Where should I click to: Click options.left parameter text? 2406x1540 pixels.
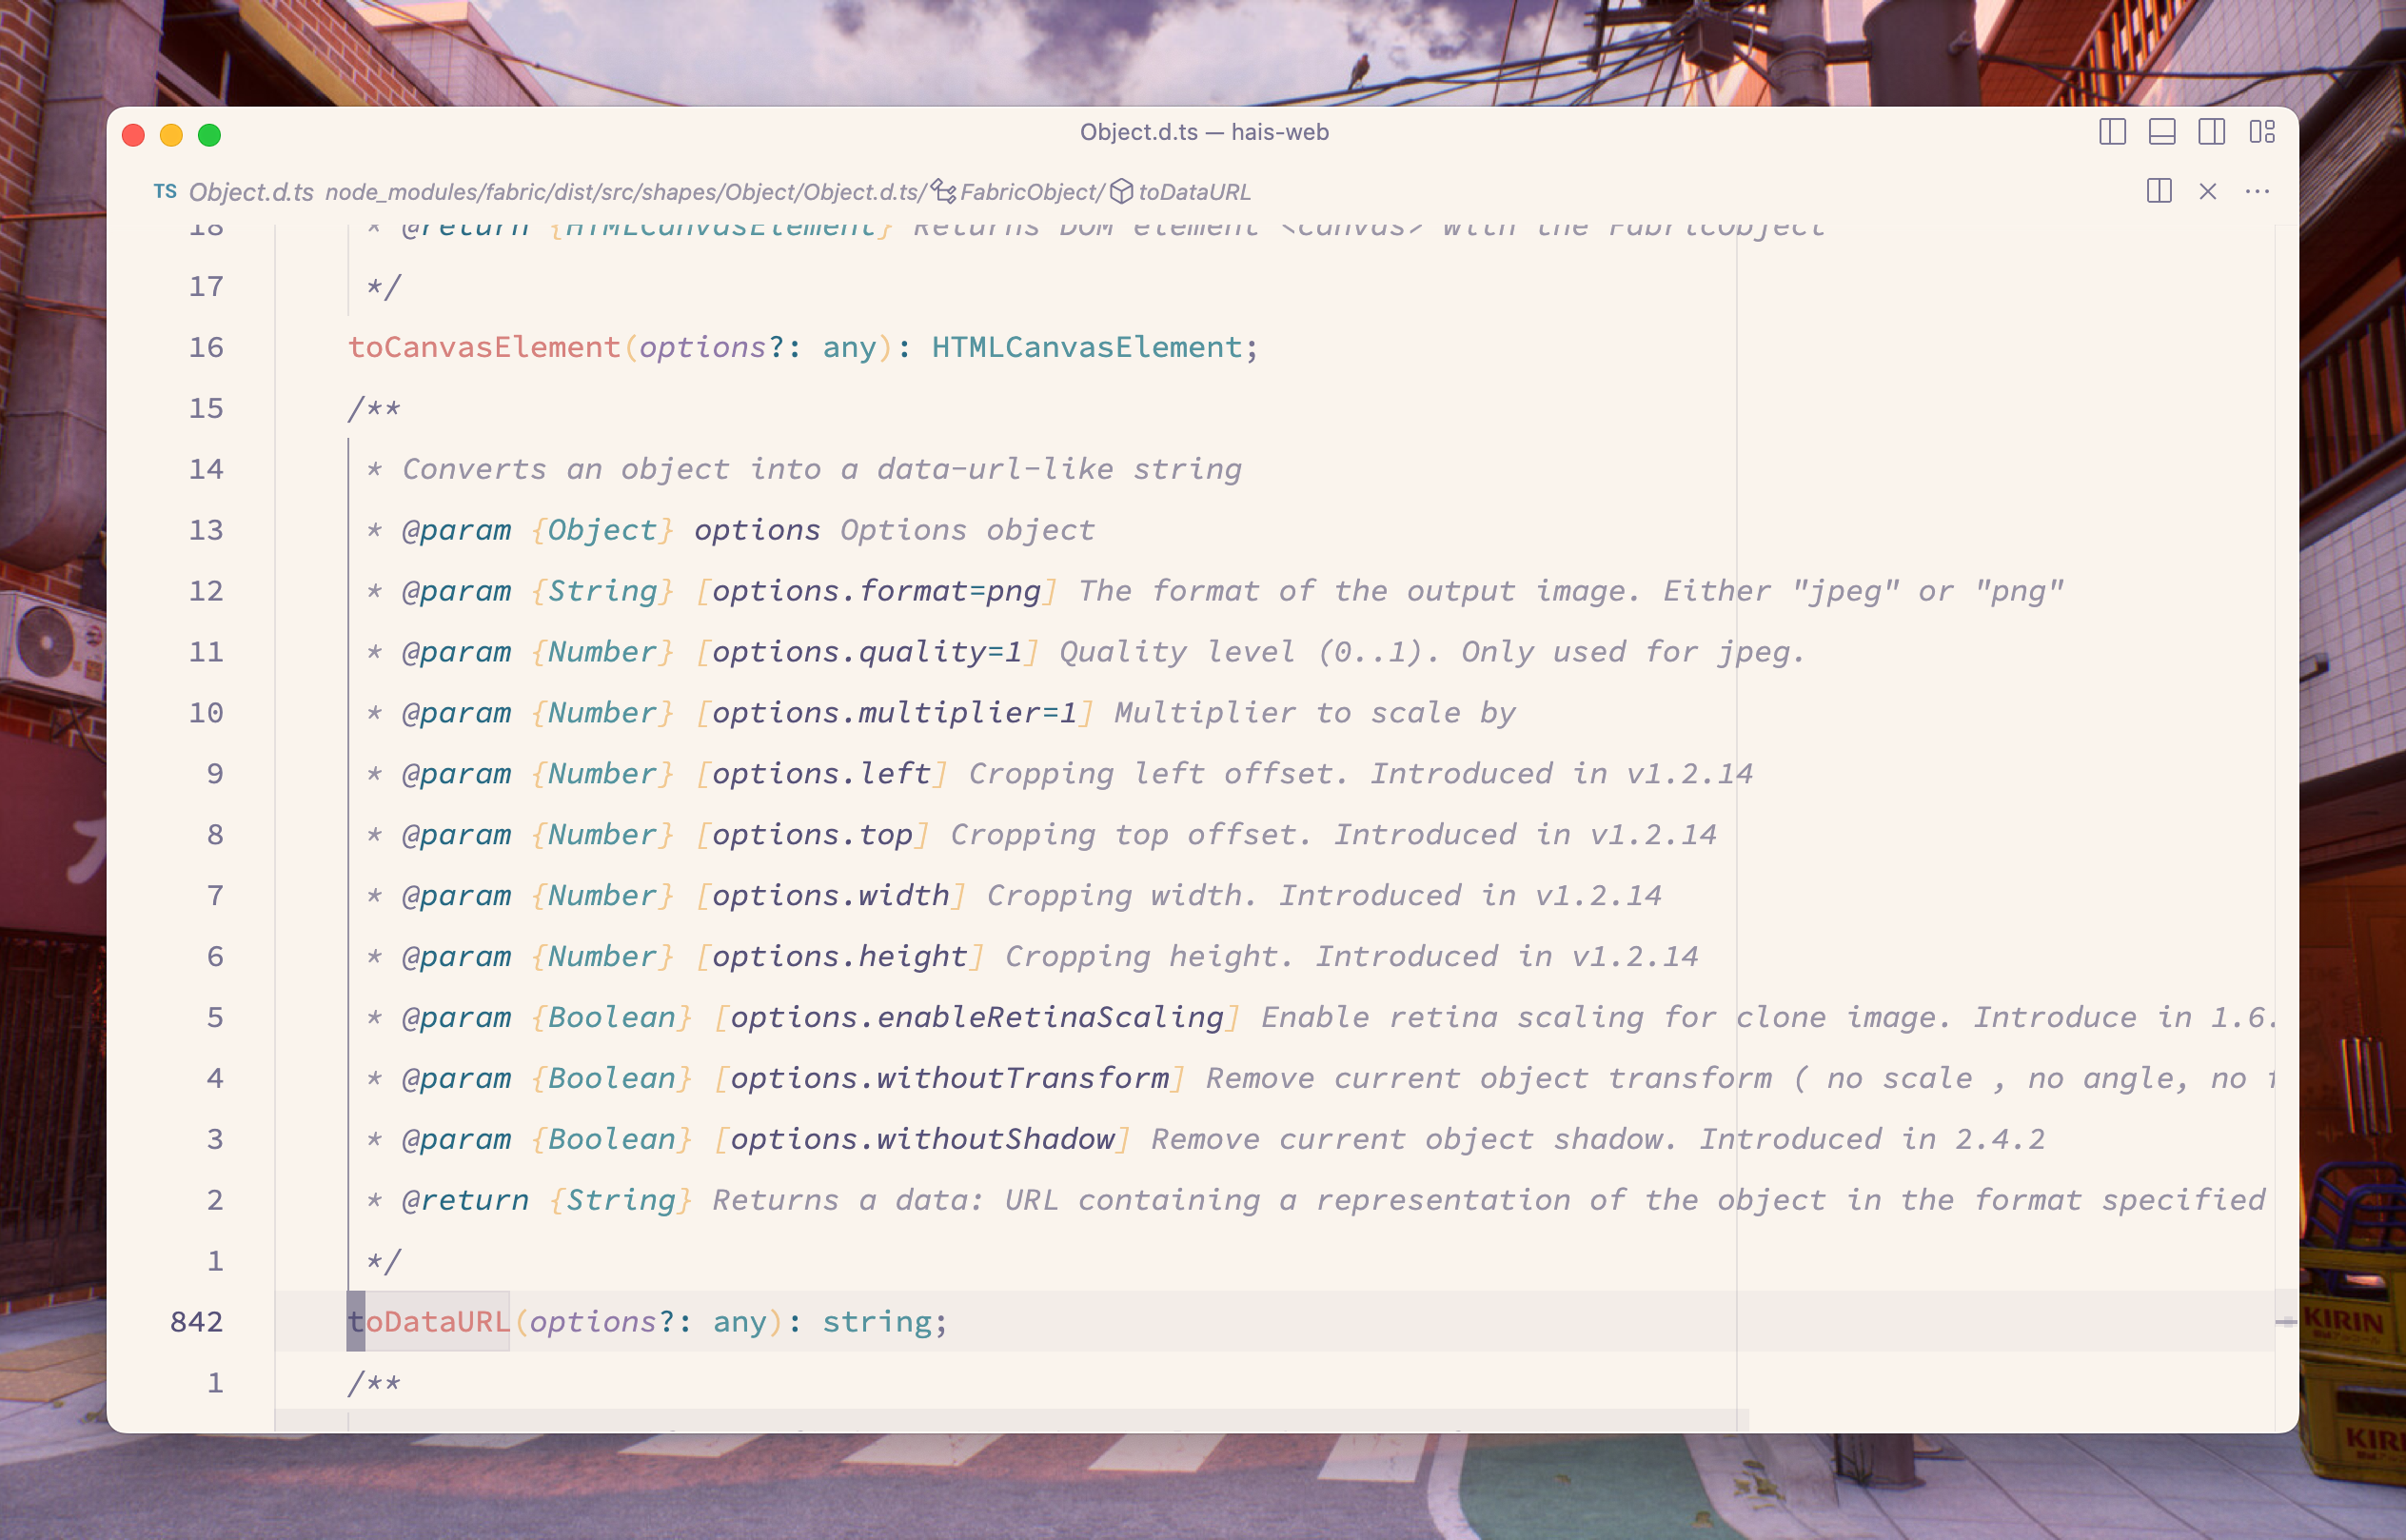pos(821,774)
